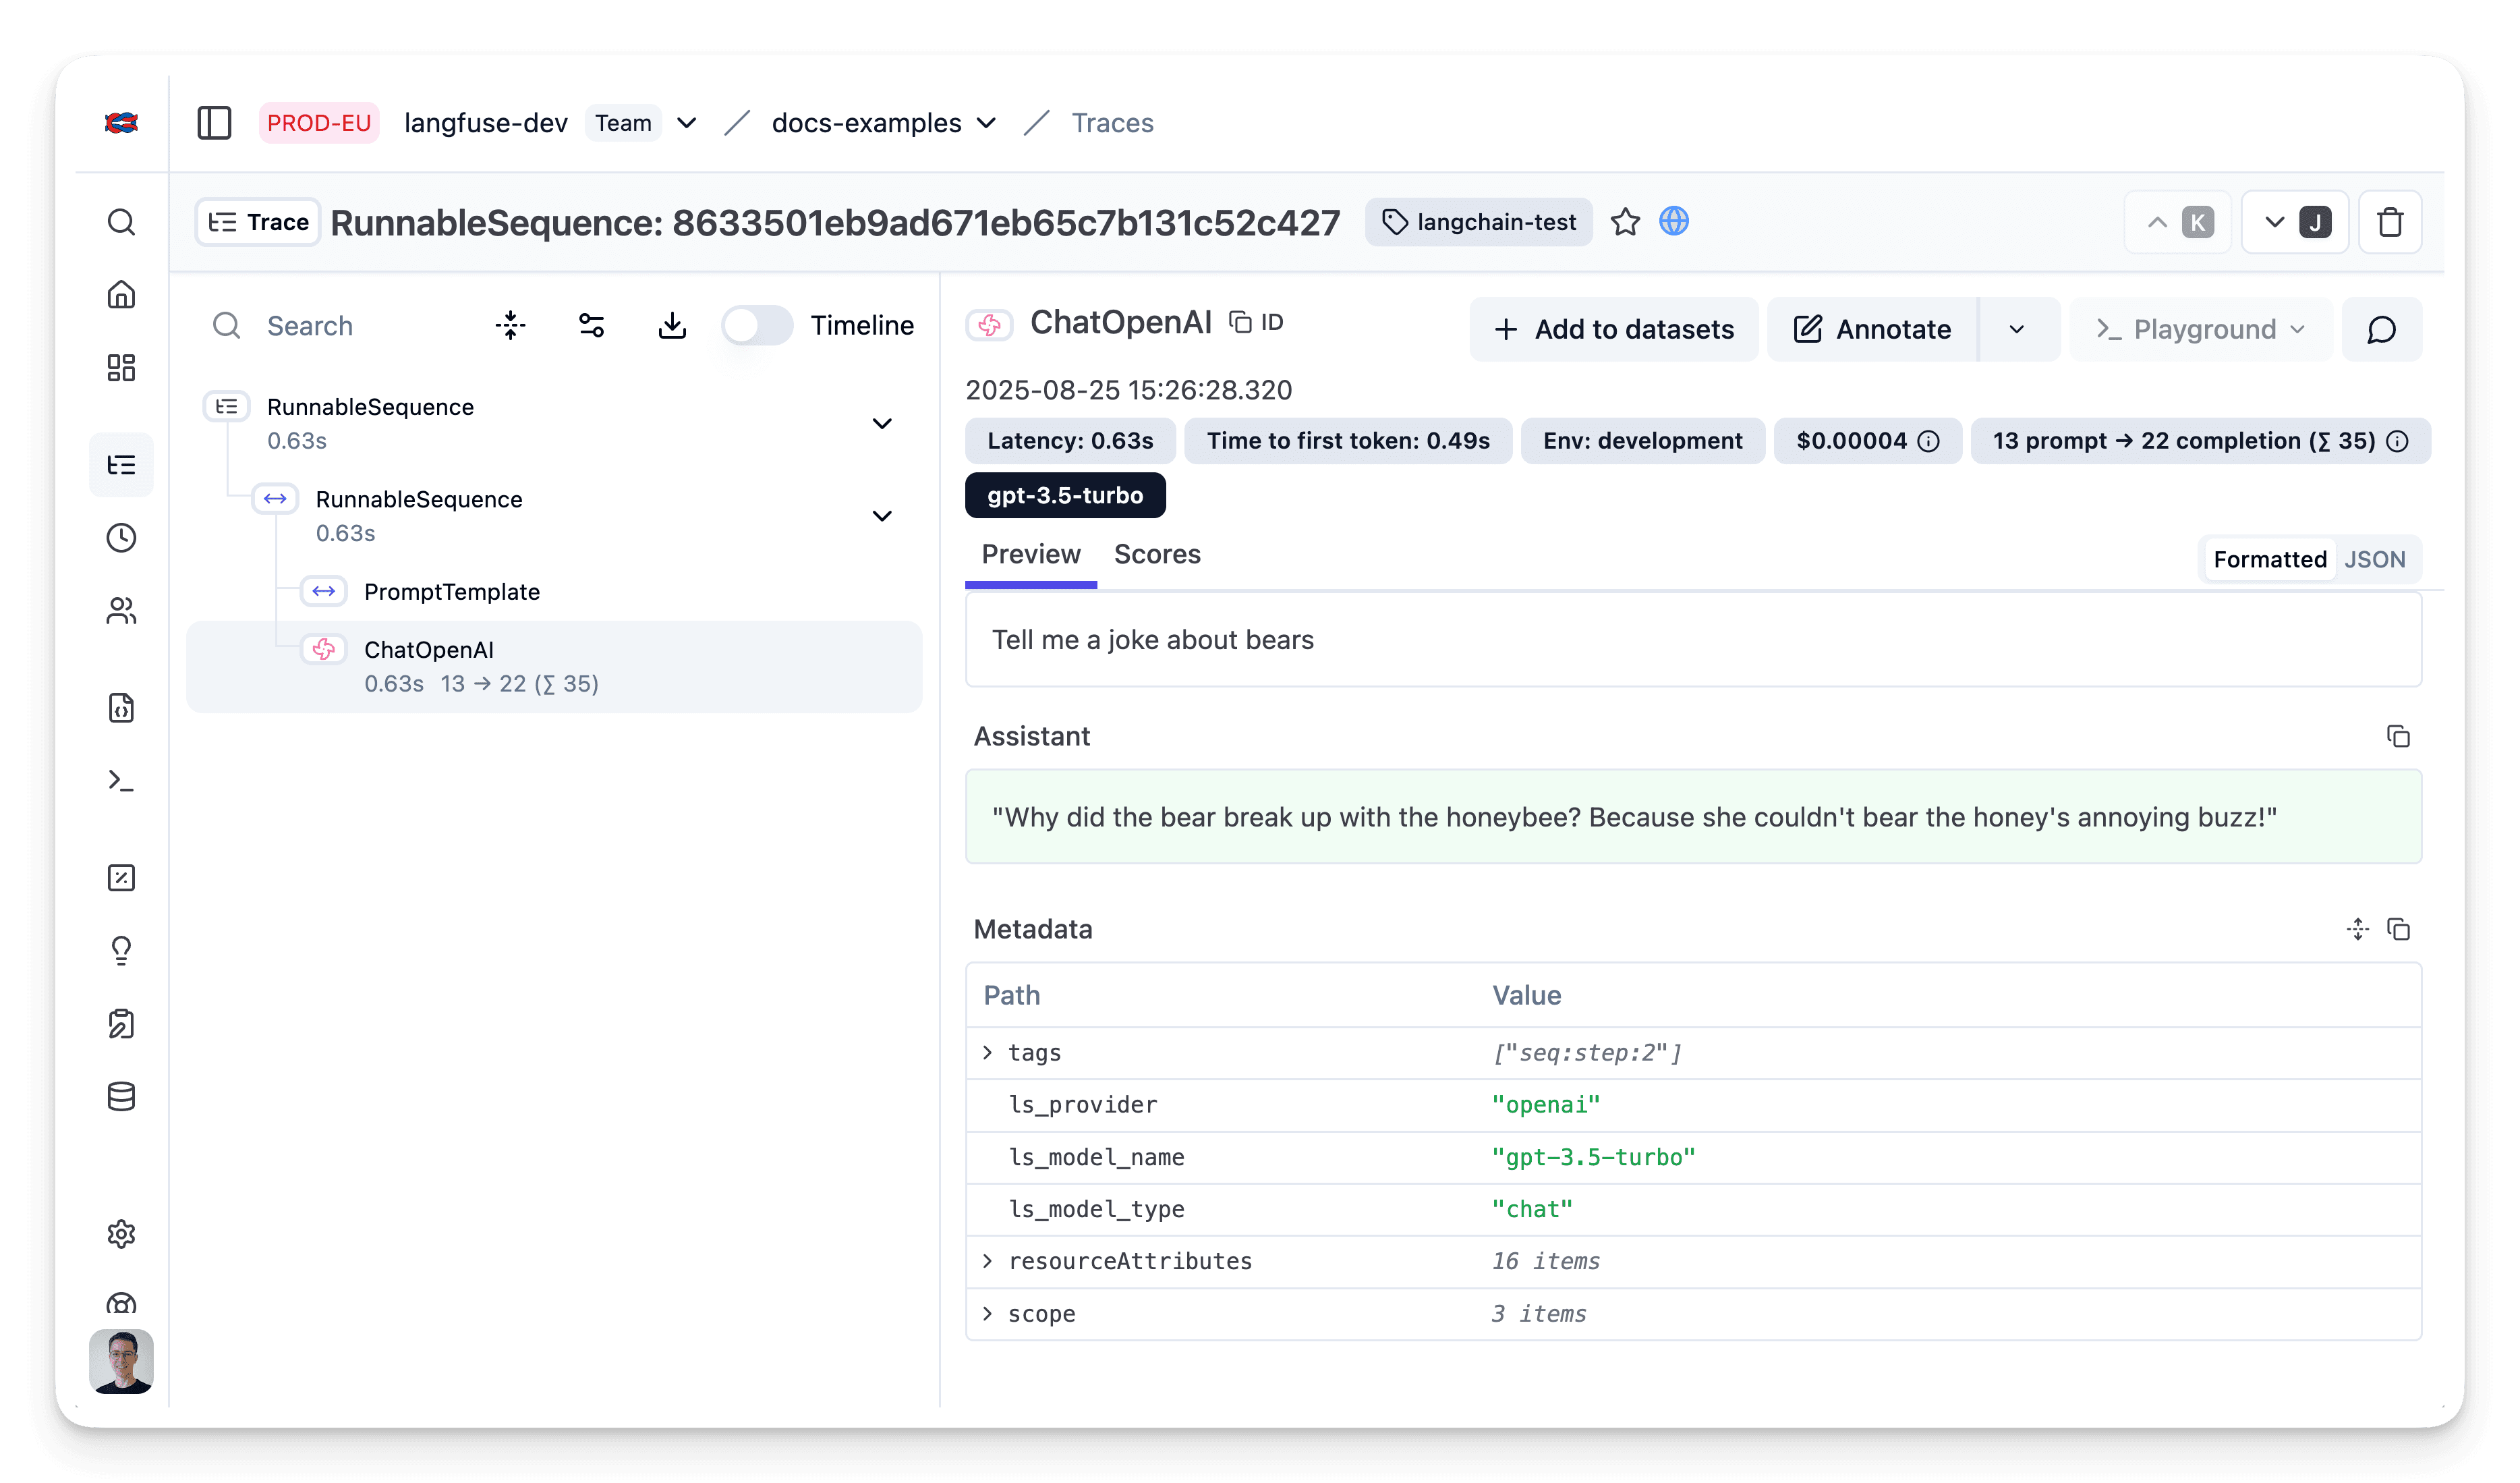Viewport: 2520px width, 1483px height.
Task: Open the comments bubble icon
Action: 2382,329
